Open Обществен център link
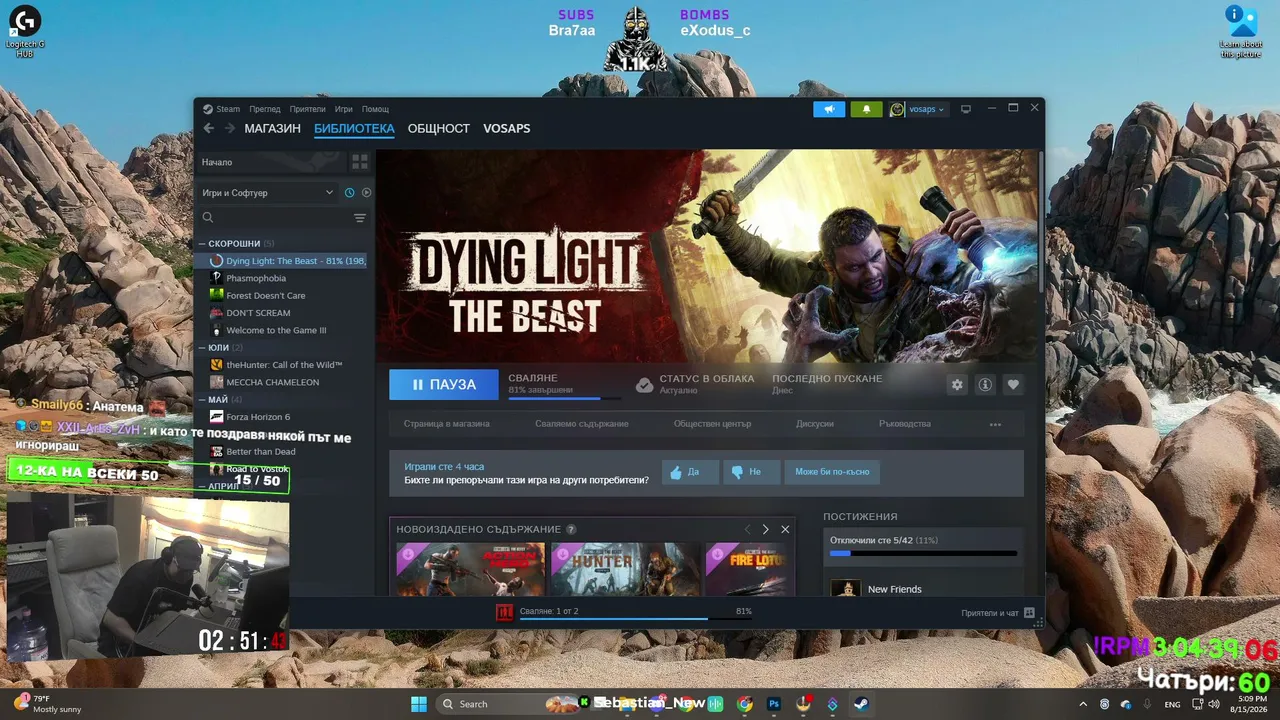 point(712,424)
